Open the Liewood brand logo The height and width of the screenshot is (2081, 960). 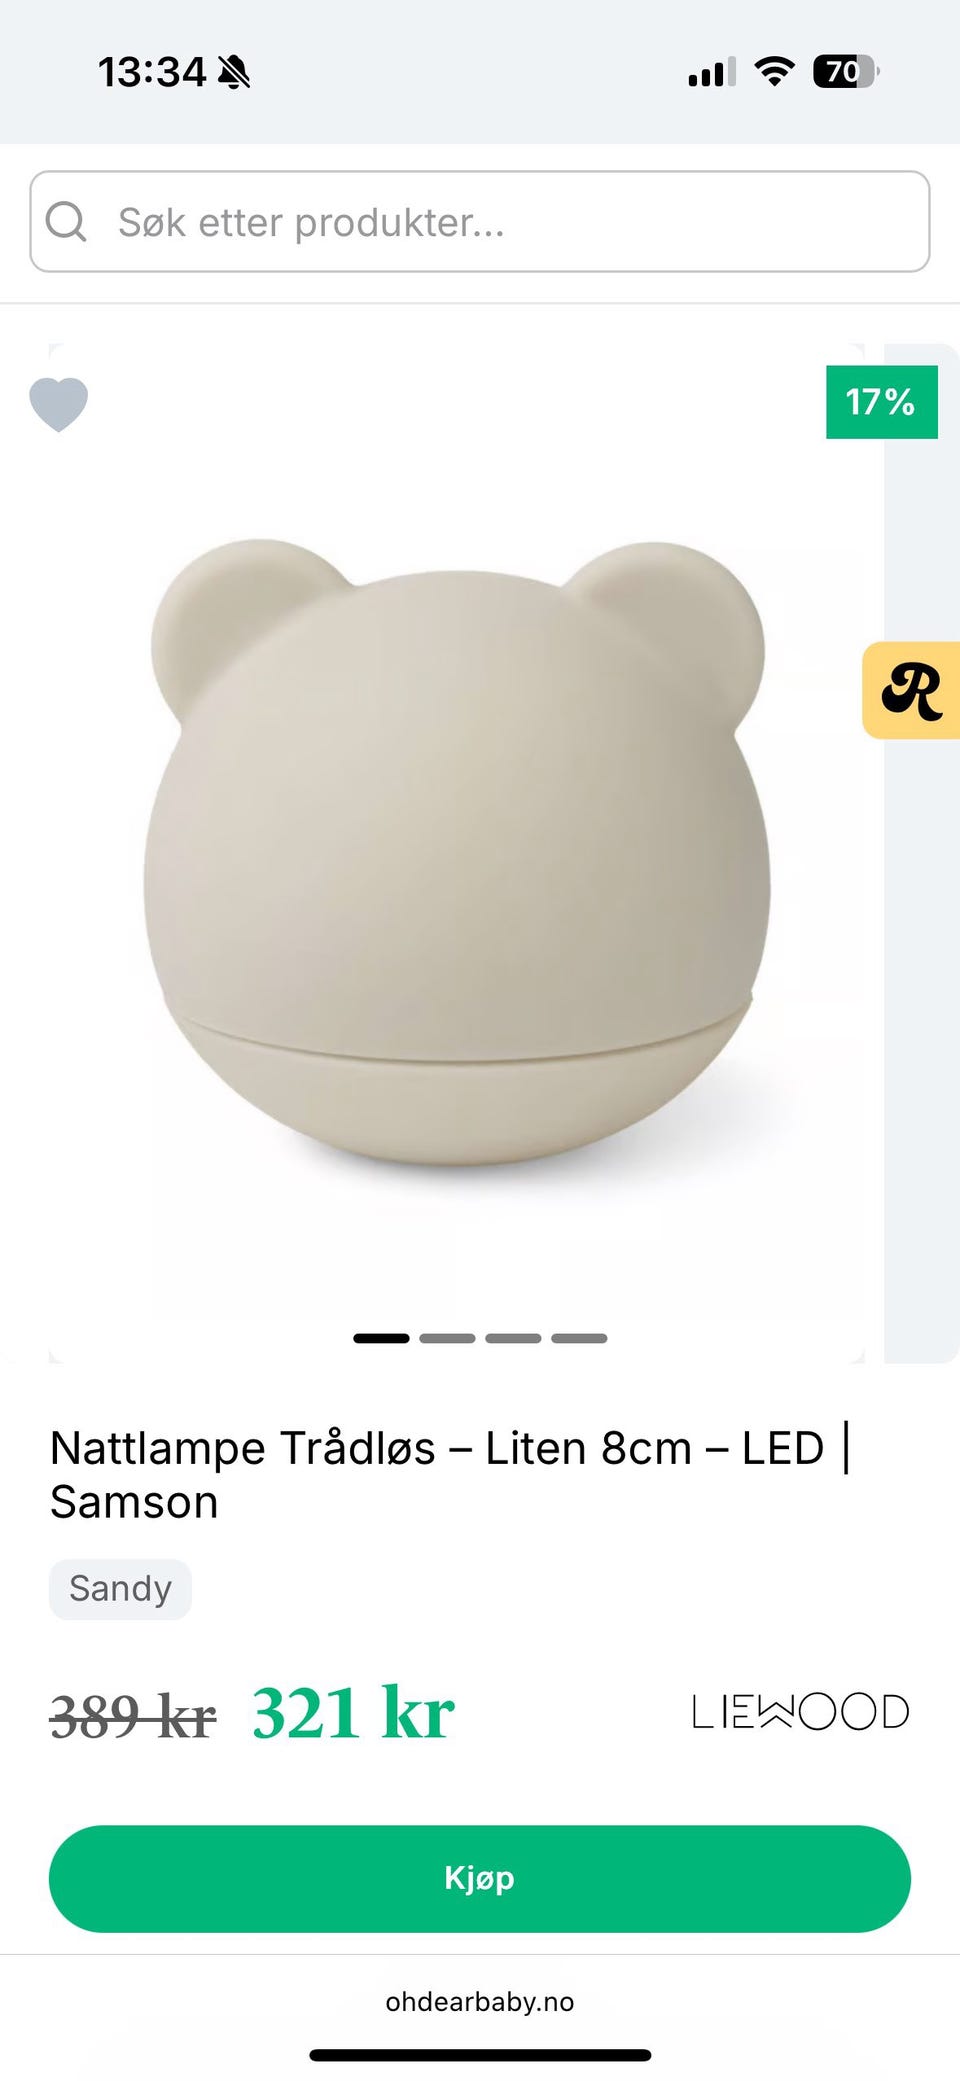(801, 1711)
